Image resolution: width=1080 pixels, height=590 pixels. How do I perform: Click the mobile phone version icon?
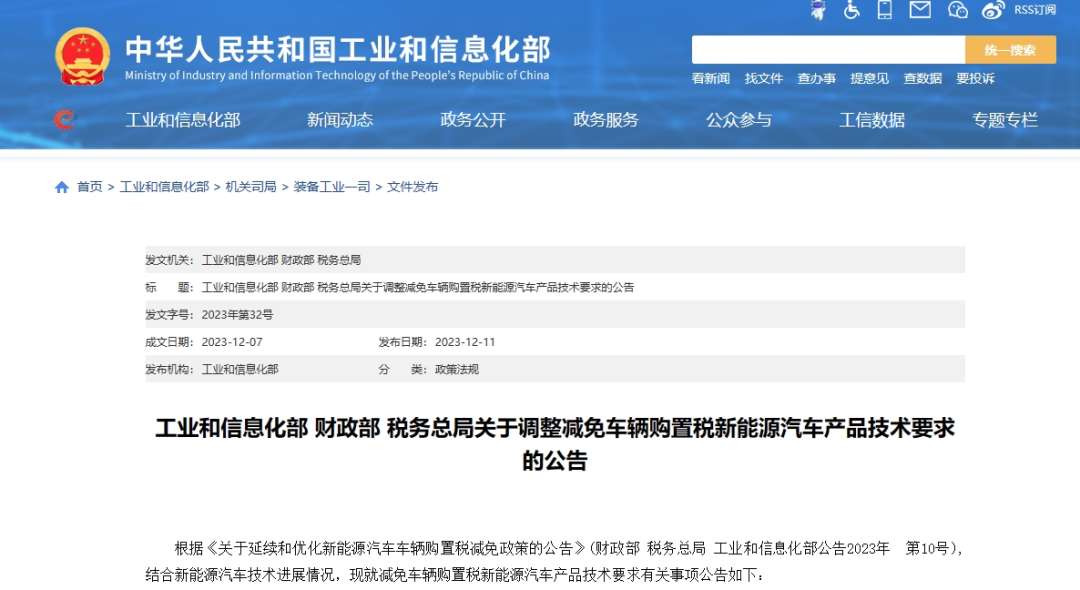(x=885, y=10)
